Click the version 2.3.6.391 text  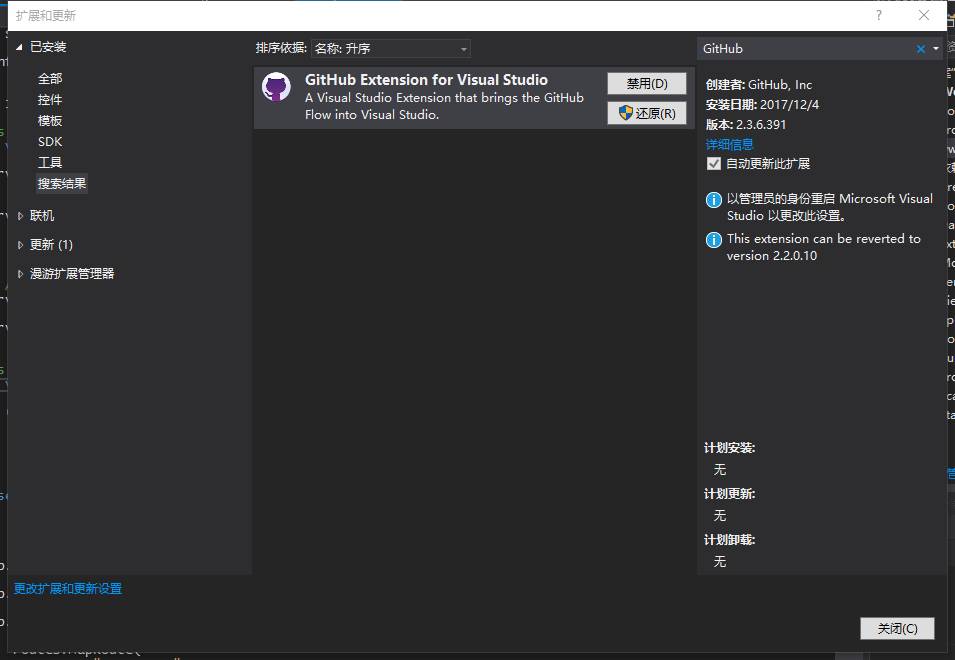(x=761, y=125)
